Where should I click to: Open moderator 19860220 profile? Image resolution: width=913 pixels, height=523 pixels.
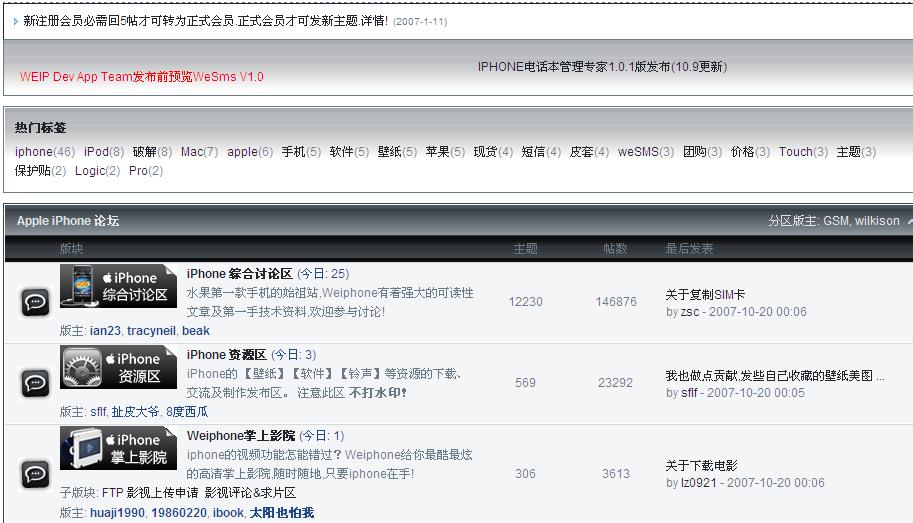(179, 513)
